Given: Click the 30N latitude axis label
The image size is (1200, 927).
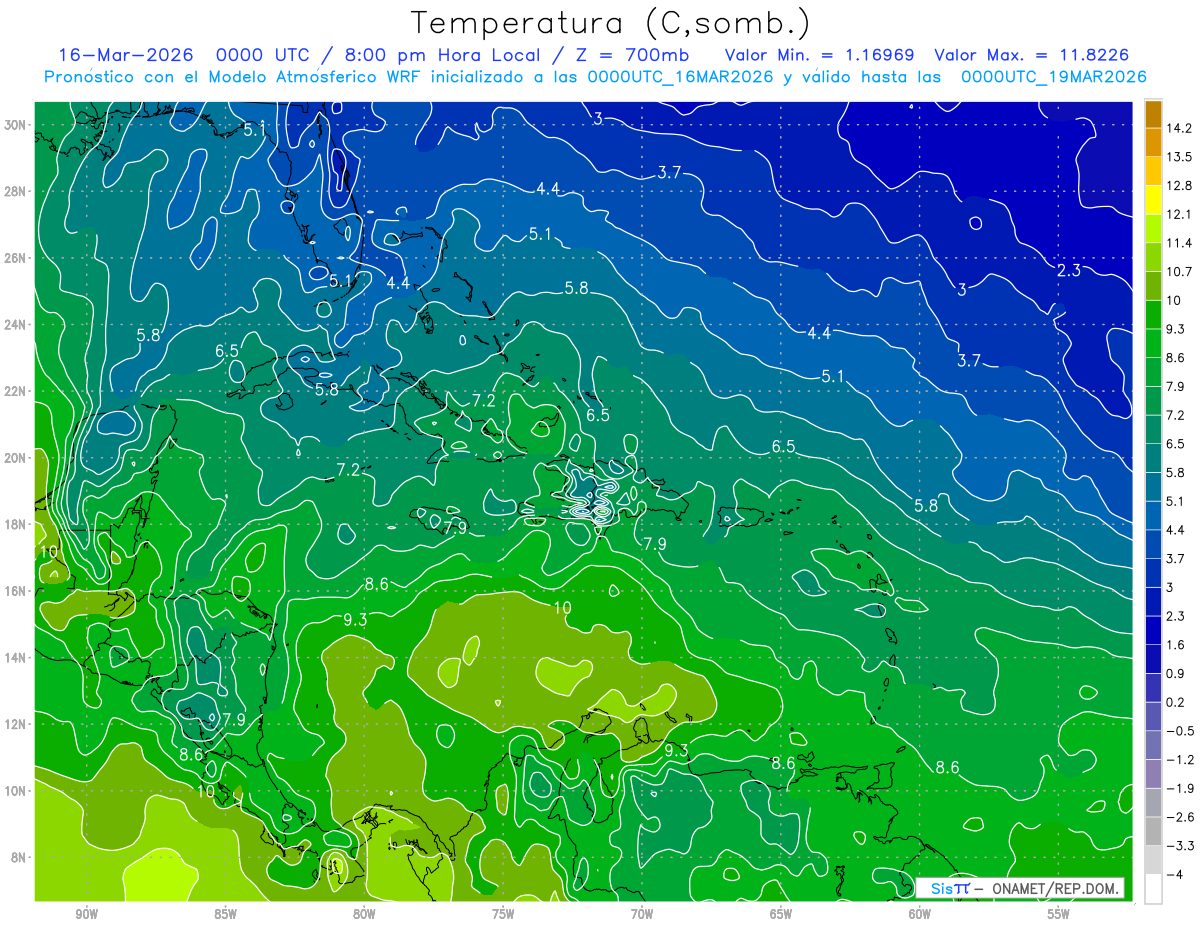Looking at the screenshot, I should click(x=17, y=125).
